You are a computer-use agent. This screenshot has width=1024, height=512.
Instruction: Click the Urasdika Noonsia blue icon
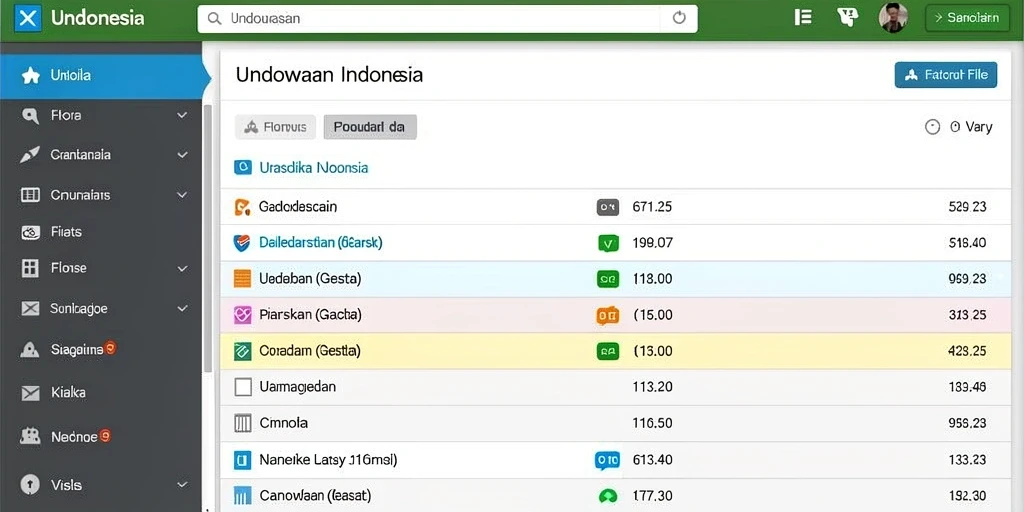(x=242, y=168)
